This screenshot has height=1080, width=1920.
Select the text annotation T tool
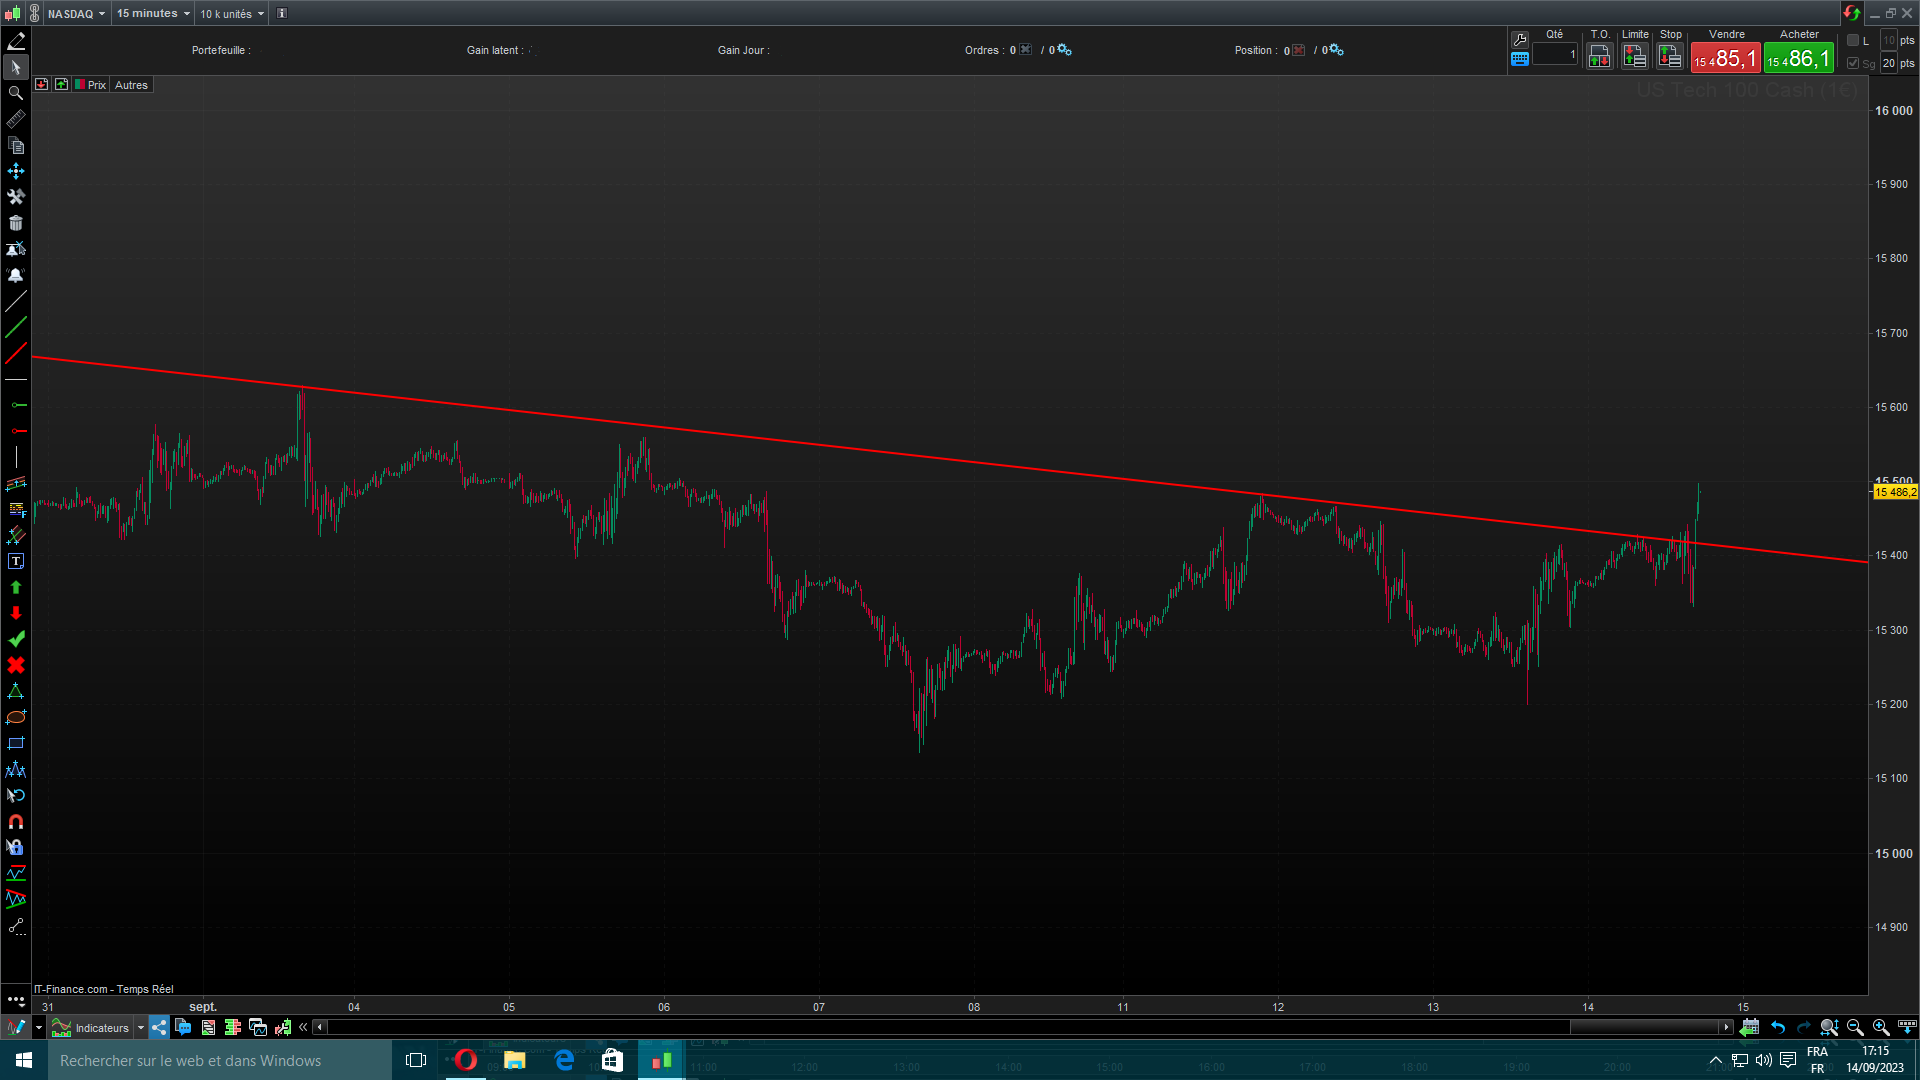point(15,562)
